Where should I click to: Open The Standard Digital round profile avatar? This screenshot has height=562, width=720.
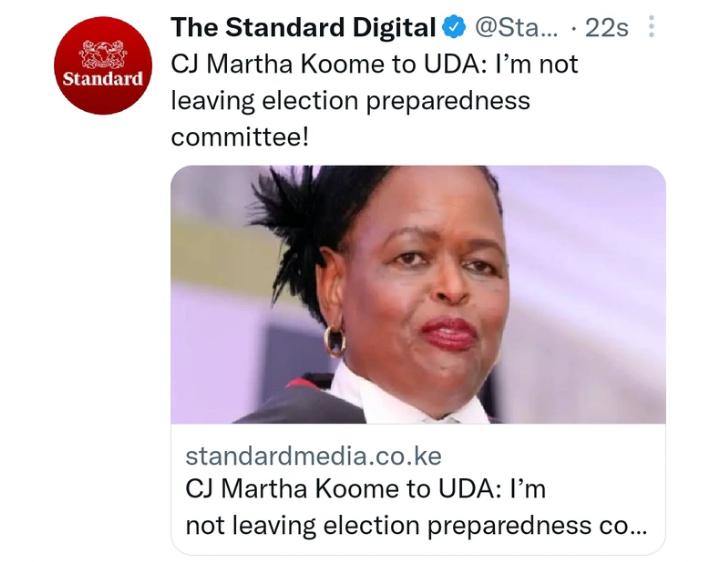pos(103,65)
